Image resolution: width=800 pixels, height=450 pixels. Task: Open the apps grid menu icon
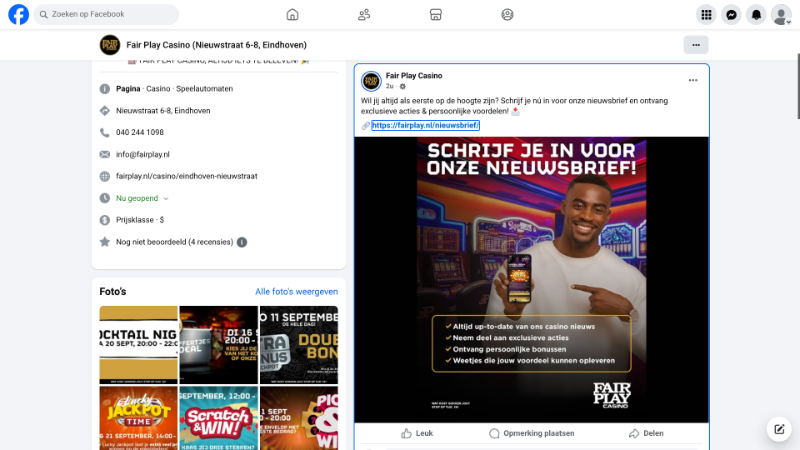706,15
